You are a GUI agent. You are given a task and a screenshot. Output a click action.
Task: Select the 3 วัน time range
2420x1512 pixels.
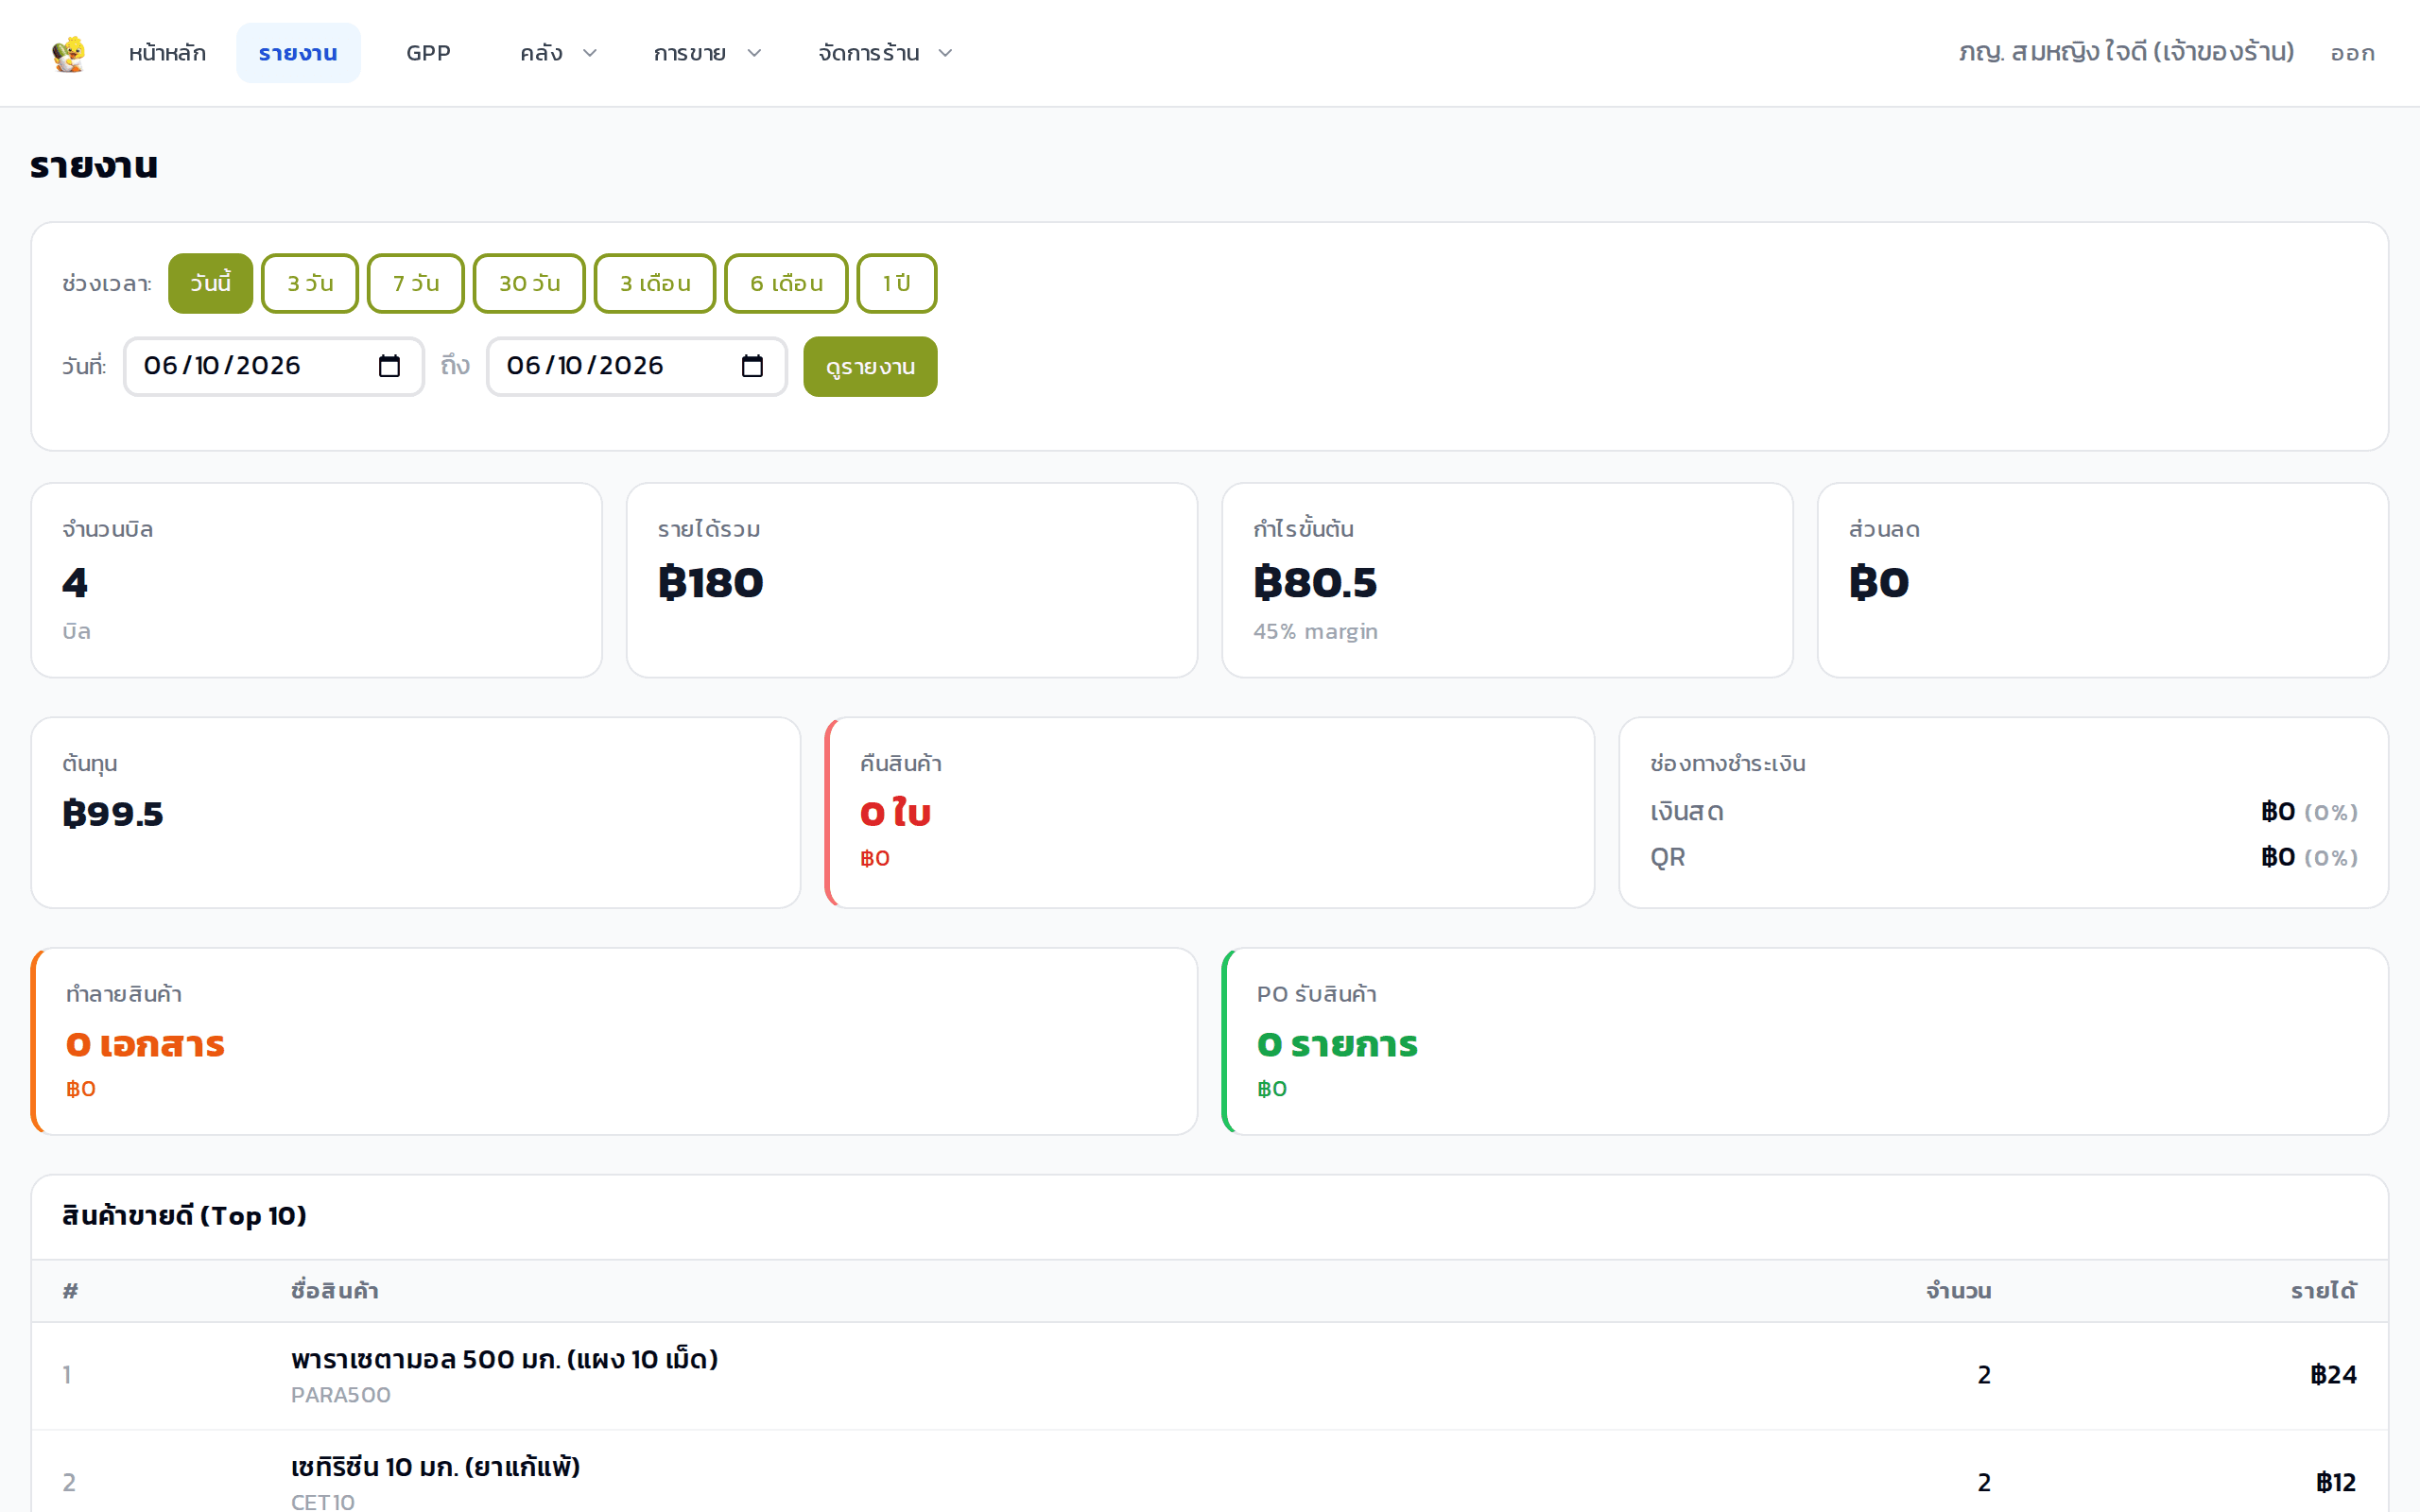[310, 283]
